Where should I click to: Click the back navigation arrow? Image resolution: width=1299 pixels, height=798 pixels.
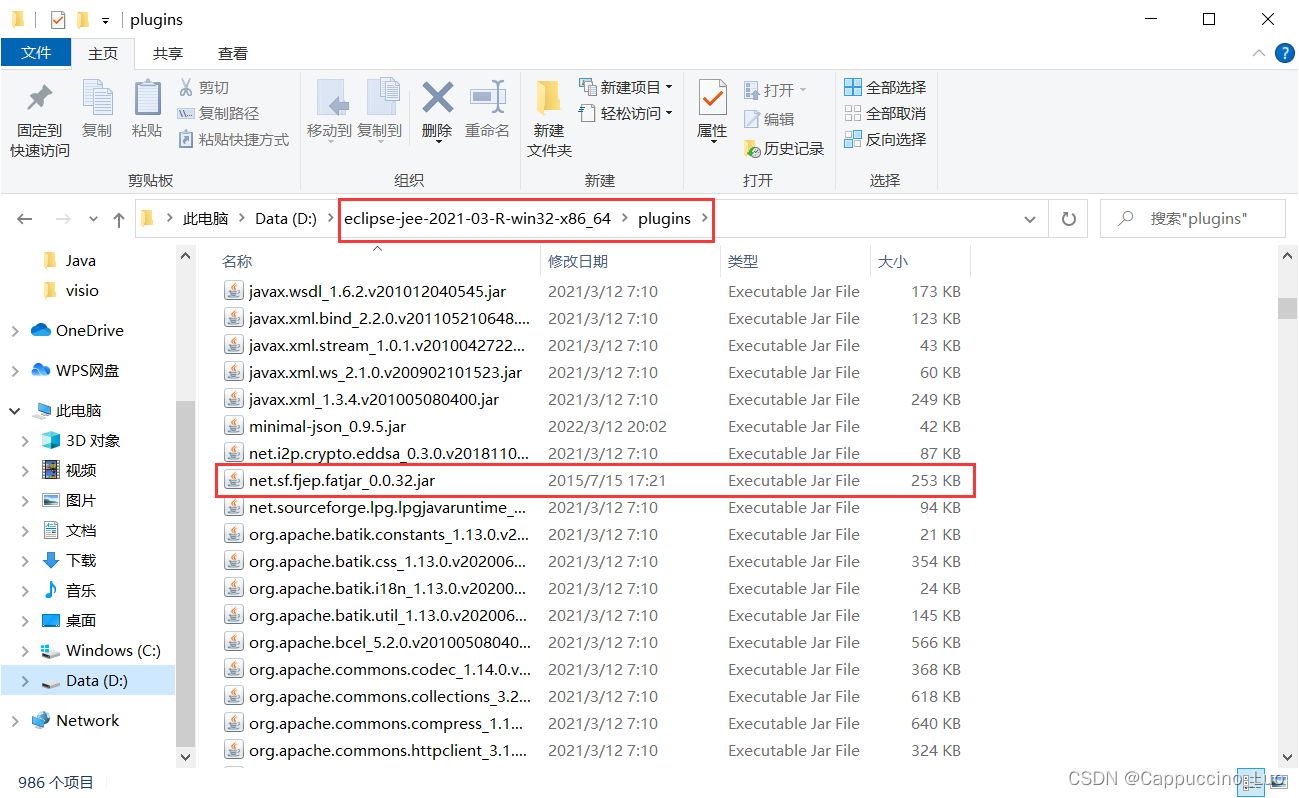point(25,219)
